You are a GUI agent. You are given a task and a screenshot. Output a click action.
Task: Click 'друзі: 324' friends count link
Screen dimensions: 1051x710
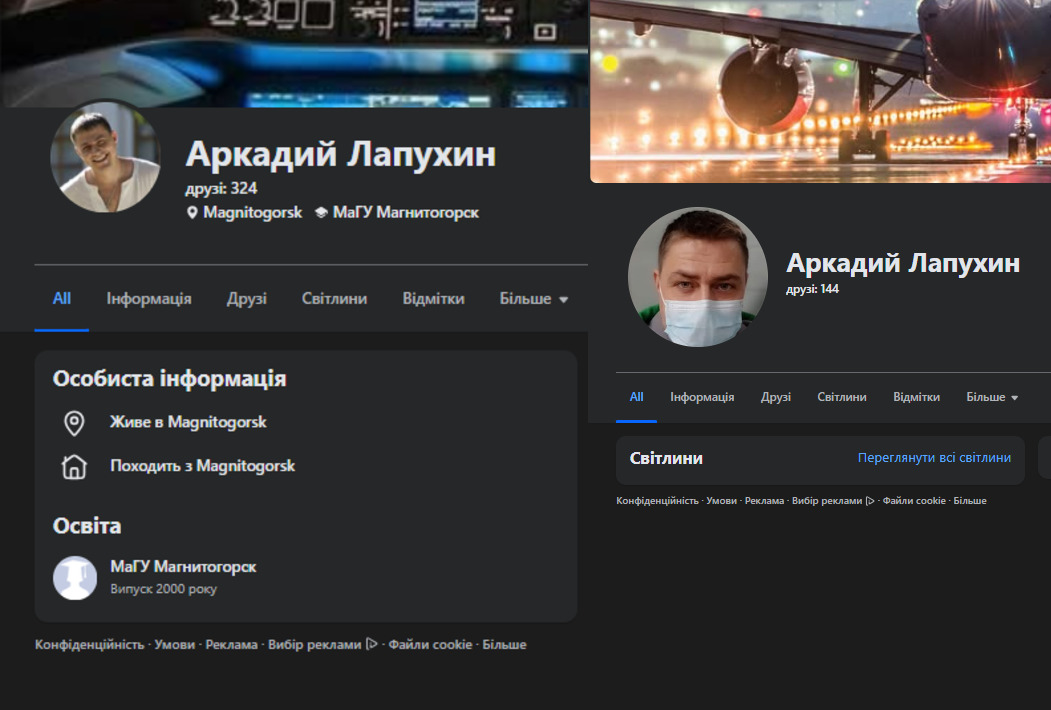(x=222, y=188)
